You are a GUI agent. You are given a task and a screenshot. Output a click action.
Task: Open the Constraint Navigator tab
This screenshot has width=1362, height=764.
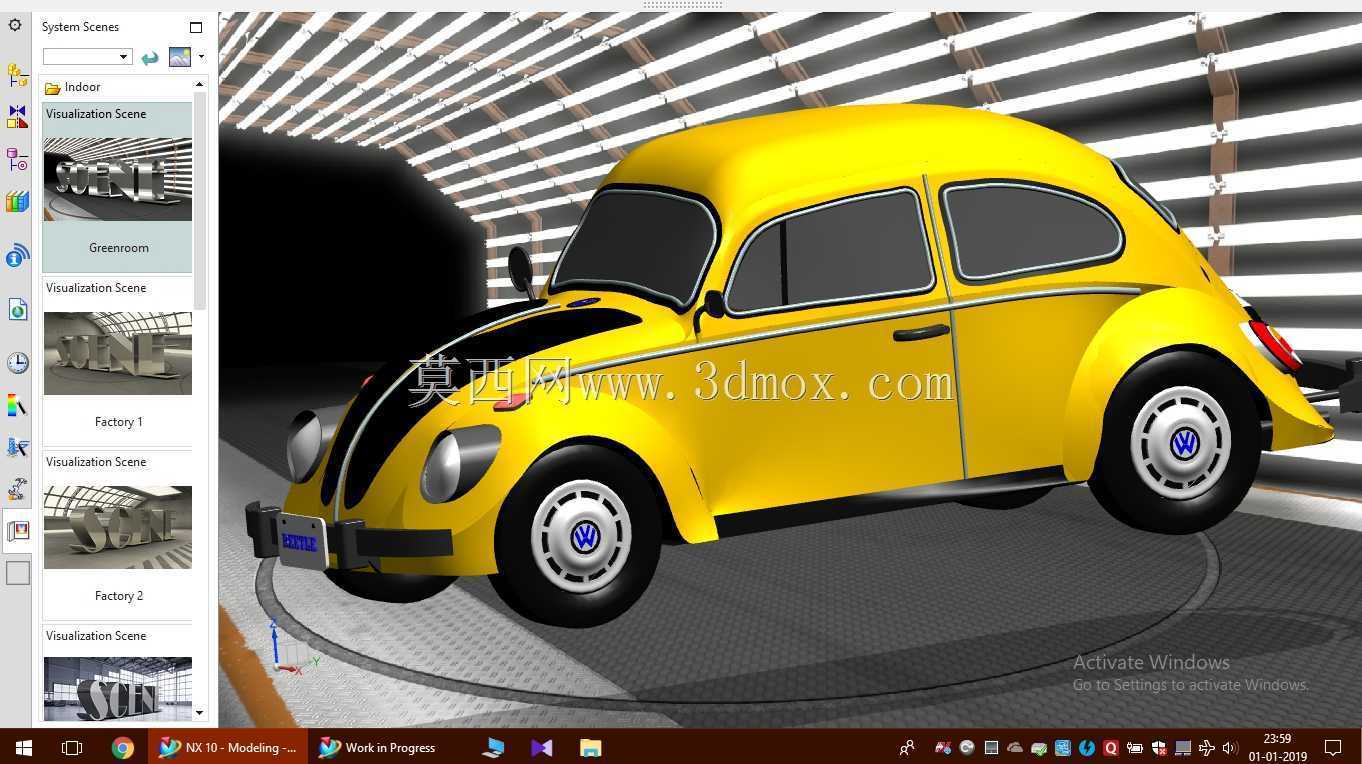(17, 117)
